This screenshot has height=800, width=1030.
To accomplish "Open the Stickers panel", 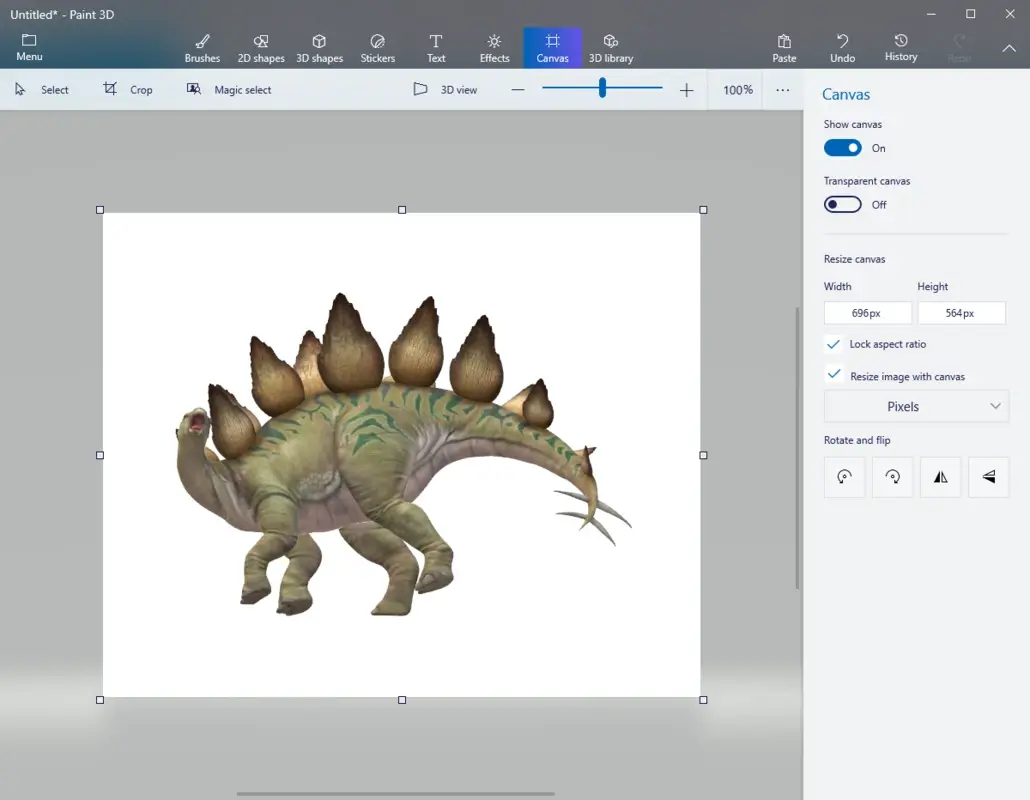I will pos(377,47).
